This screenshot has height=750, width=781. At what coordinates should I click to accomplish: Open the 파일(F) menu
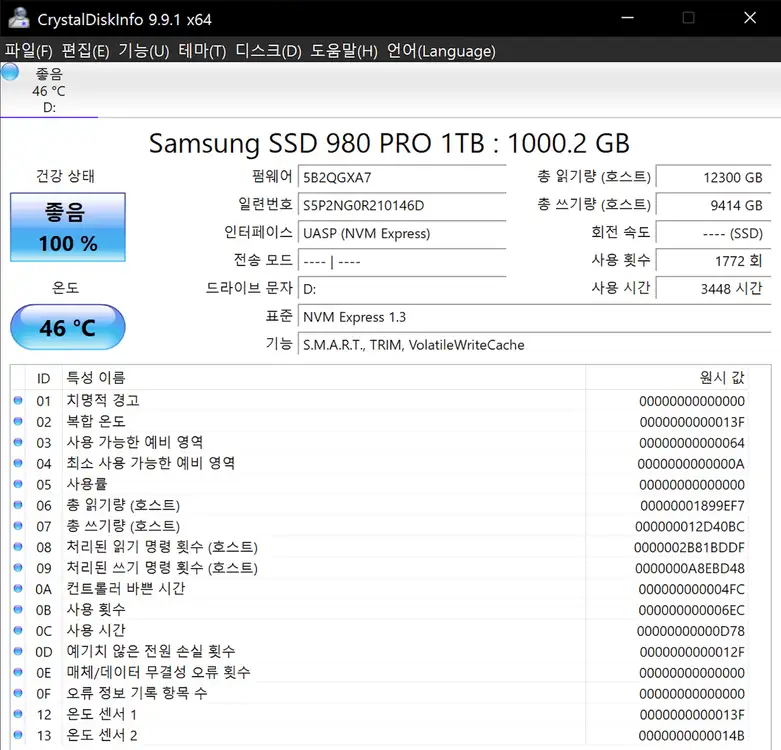[28, 50]
